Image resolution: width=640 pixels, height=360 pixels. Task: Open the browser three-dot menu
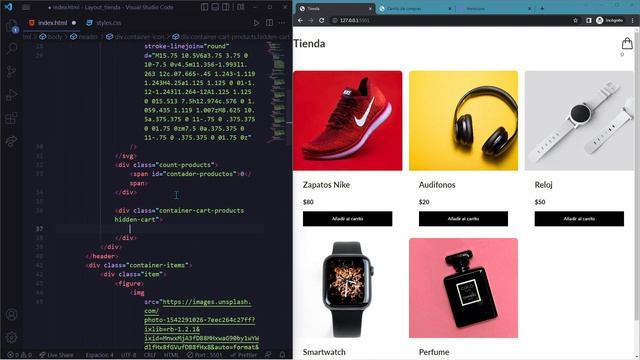pyautogui.click(x=633, y=20)
